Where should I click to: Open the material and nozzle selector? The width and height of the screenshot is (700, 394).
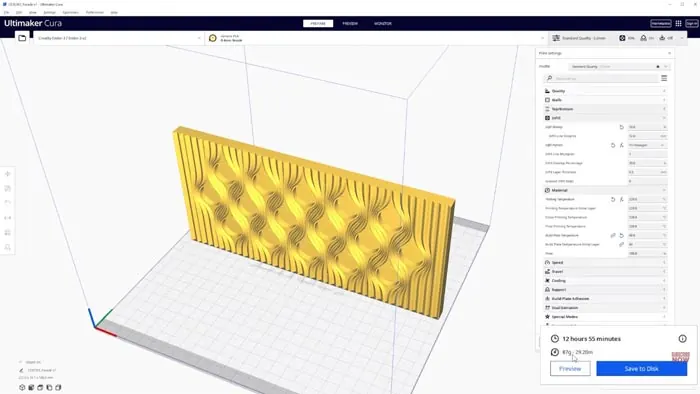click(376, 38)
